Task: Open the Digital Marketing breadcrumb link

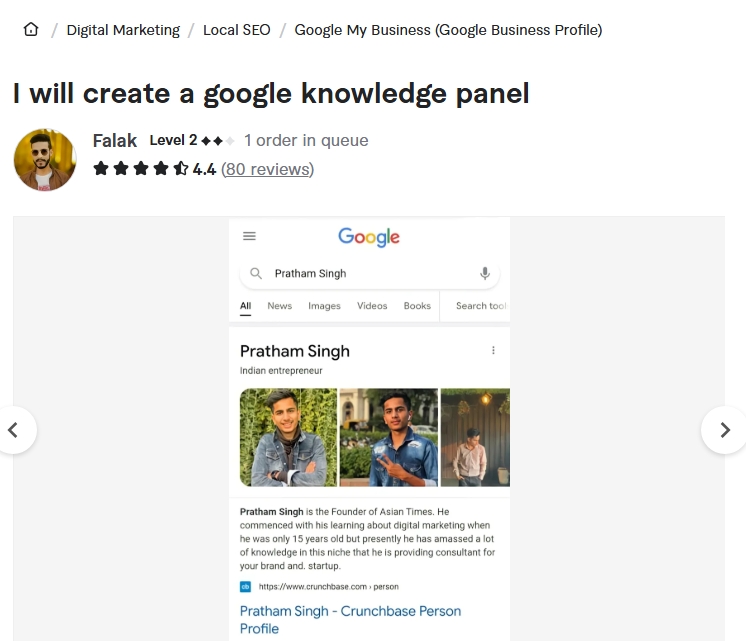Action: coord(123,30)
